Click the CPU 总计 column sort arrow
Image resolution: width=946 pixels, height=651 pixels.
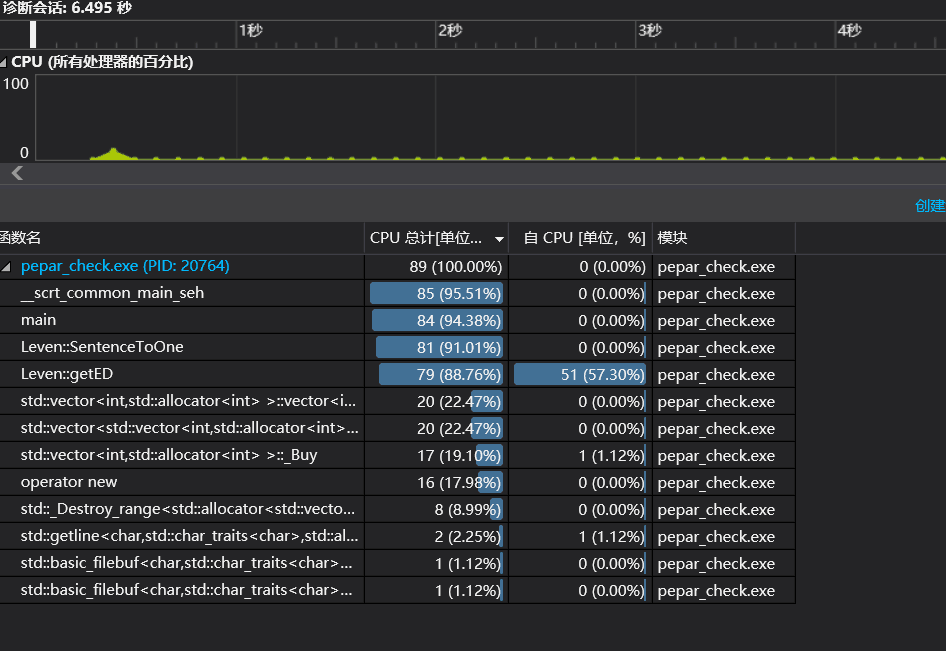500,239
